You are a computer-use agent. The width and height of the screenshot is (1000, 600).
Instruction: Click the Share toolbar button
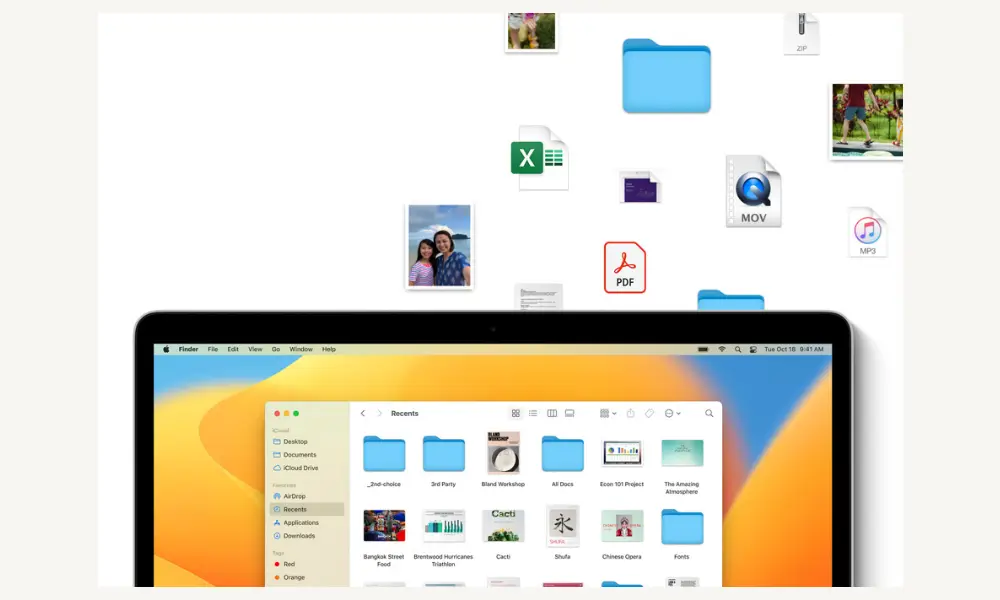click(630, 413)
